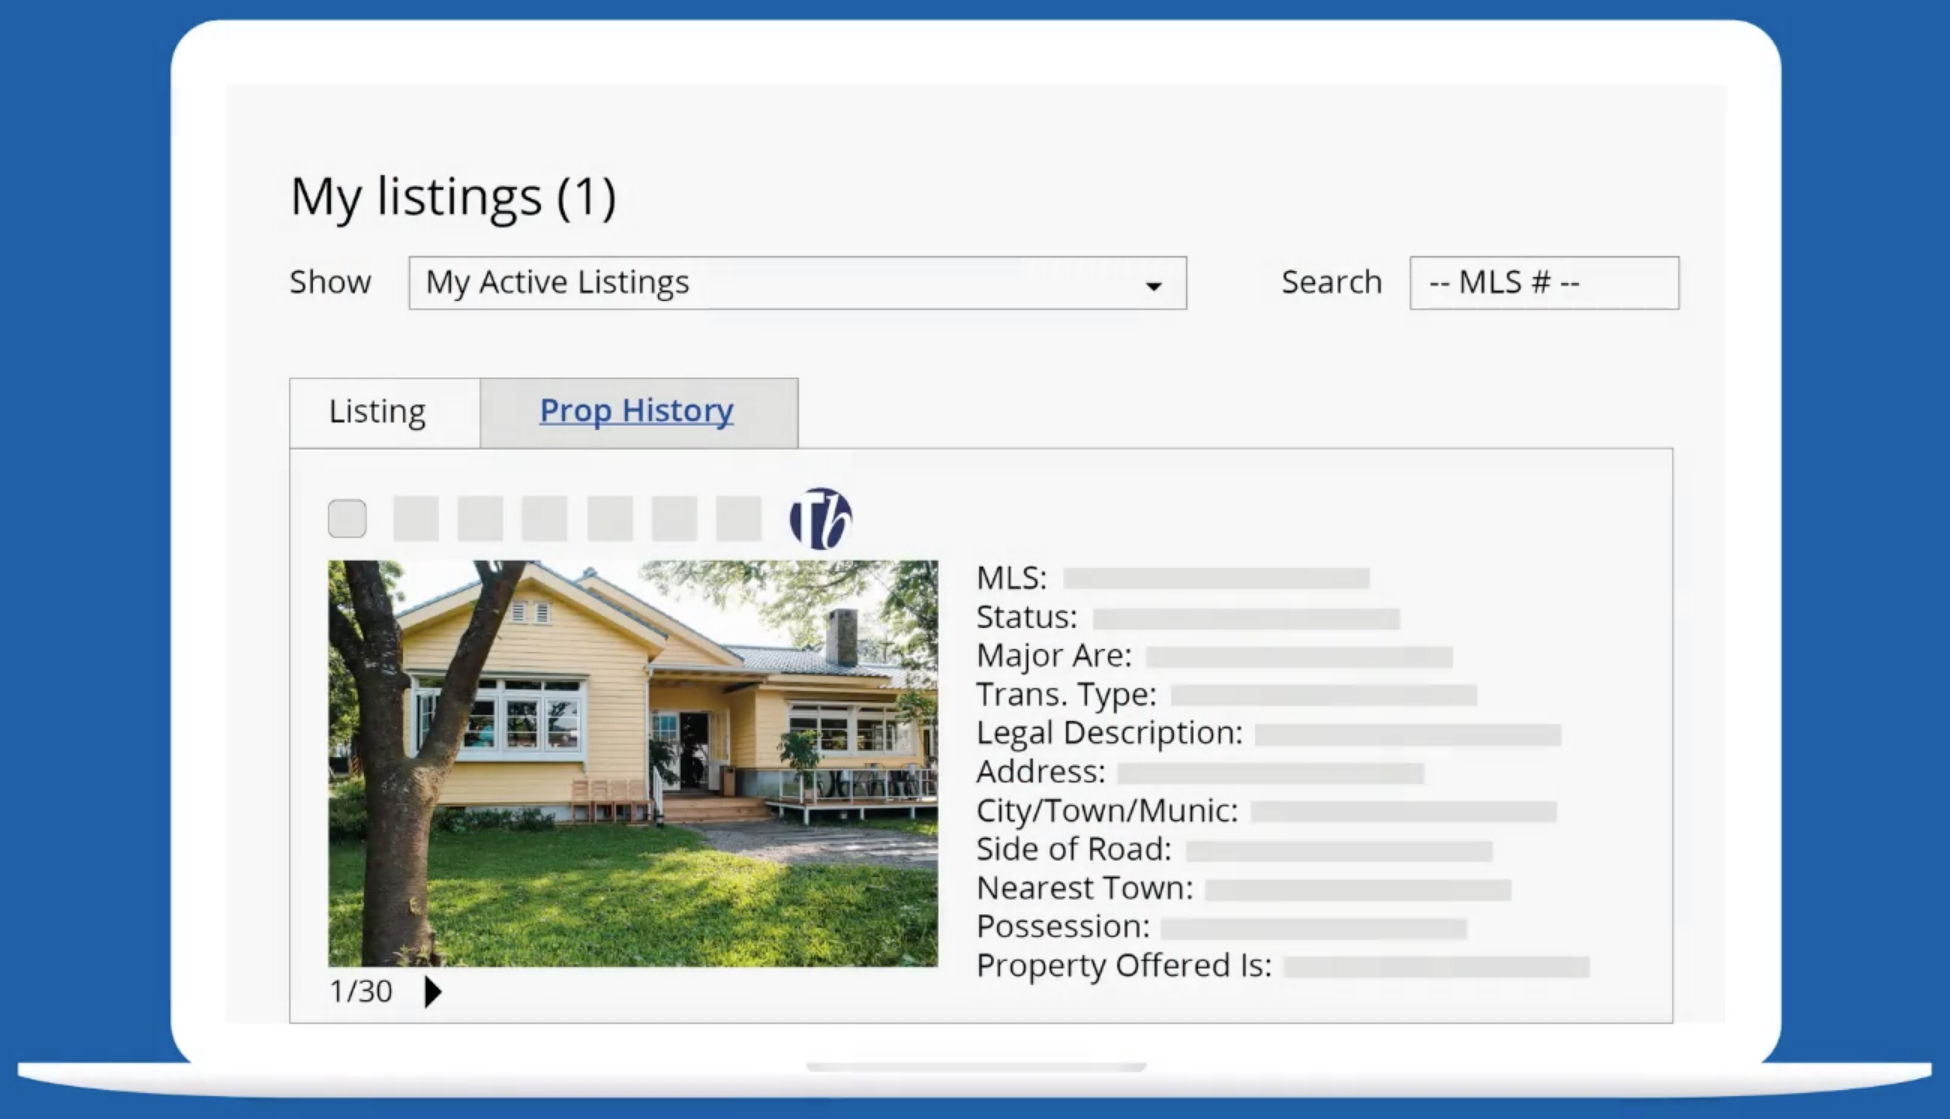Open the yellow house listing photo
The image size is (1950, 1119).
click(x=633, y=763)
